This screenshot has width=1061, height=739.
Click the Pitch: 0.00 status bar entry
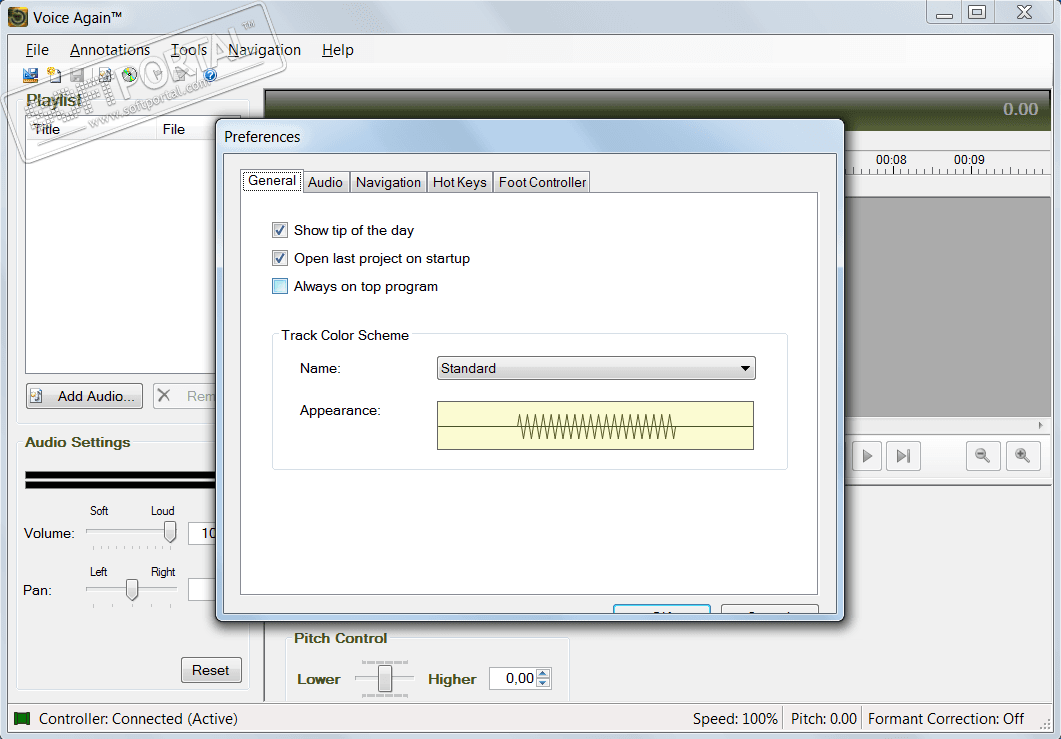click(823, 719)
